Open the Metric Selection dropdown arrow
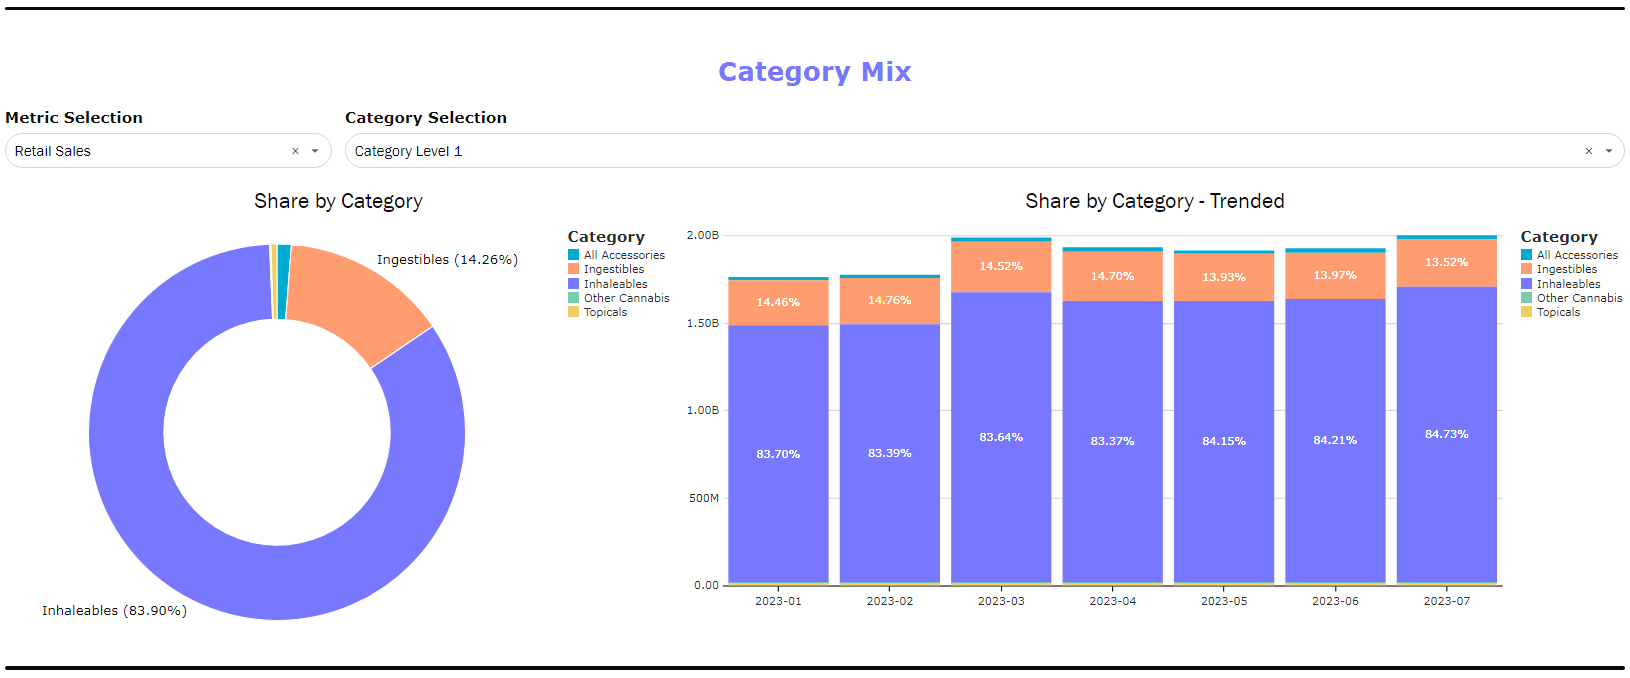The image size is (1630, 678). coord(315,151)
